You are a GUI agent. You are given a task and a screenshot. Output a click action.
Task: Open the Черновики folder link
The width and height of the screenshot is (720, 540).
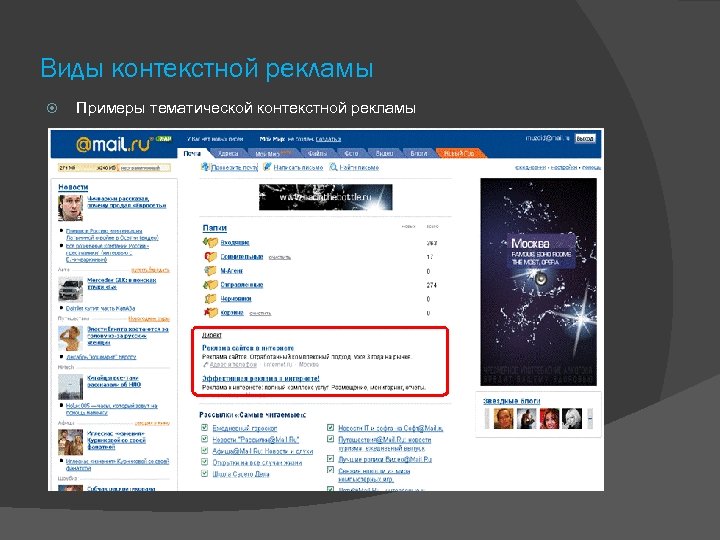(x=236, y=299)
